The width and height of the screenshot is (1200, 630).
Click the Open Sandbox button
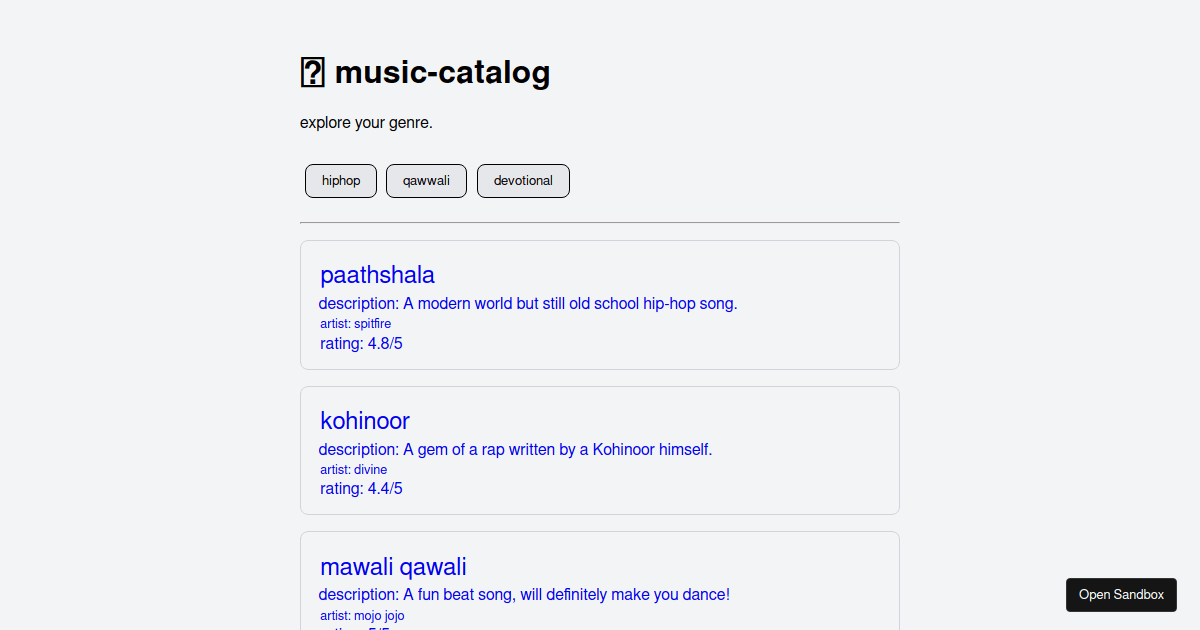[1121, 594]
